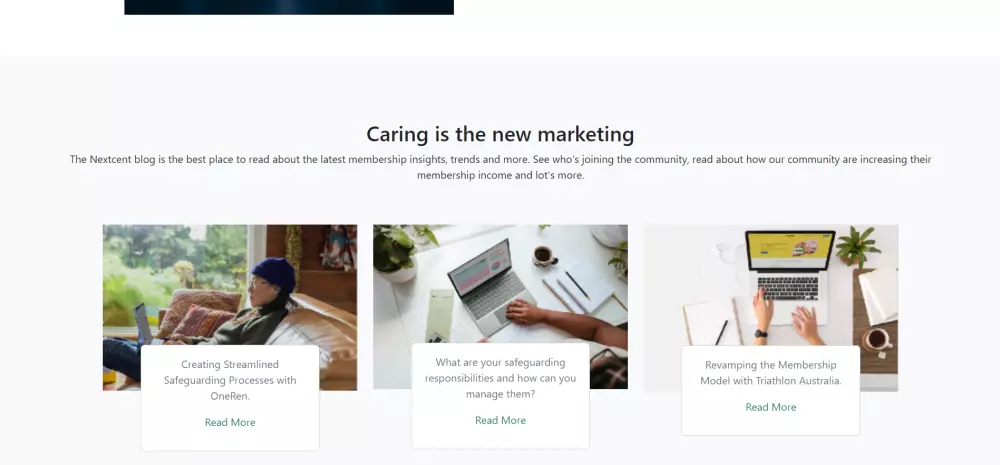Click the coffee cup in the middle photo
Viewport: 1000px width, 465px height.
pos(544,255)
